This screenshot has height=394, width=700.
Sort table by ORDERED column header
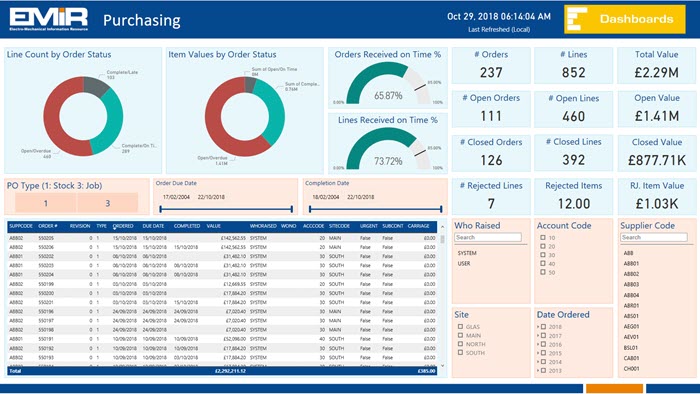[x=123, y=226]
